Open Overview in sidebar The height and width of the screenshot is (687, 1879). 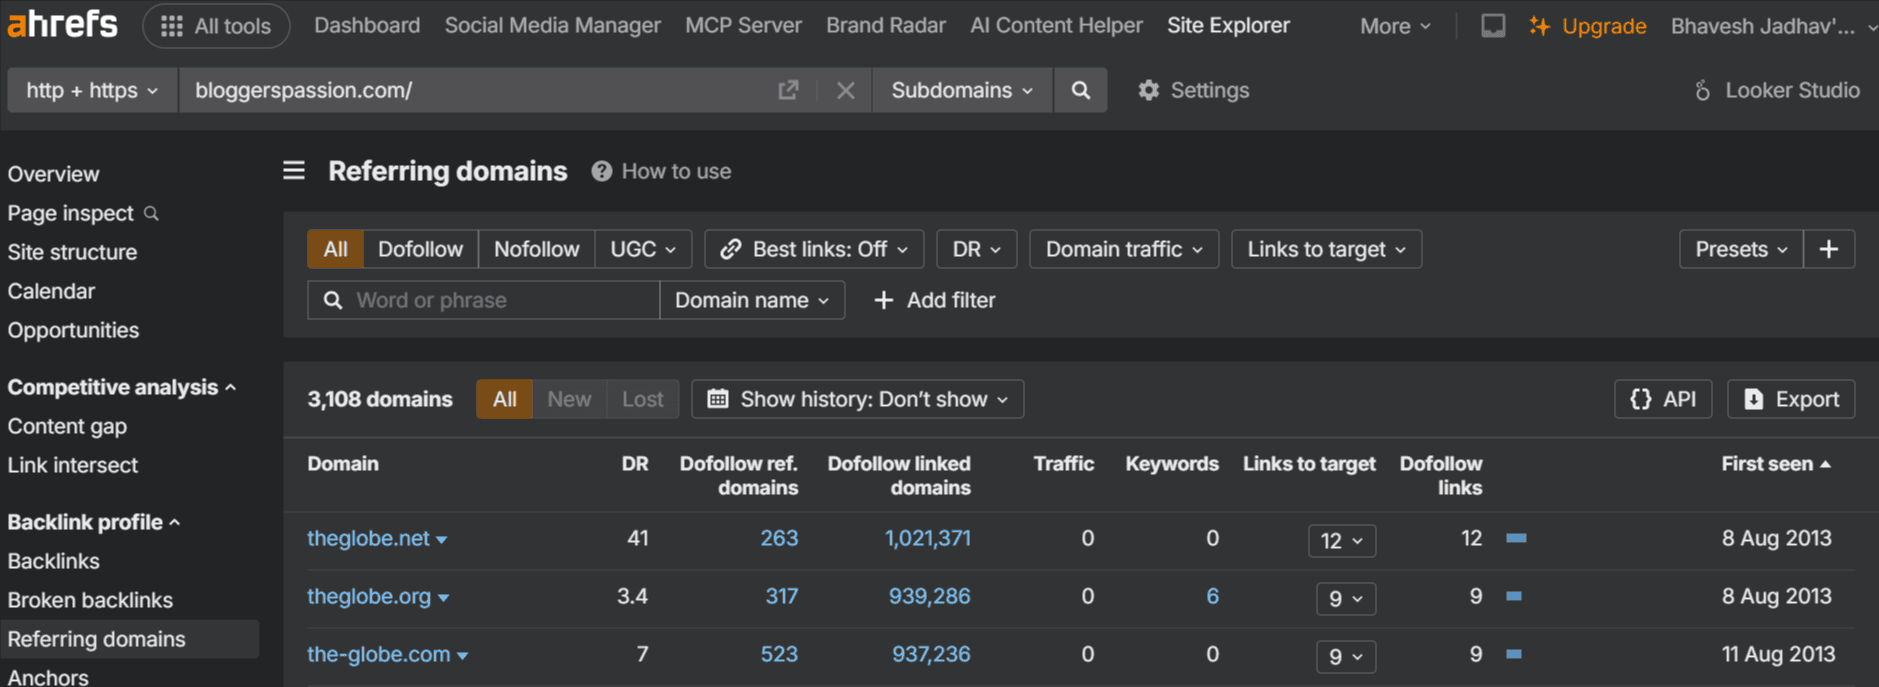(54, 174)
